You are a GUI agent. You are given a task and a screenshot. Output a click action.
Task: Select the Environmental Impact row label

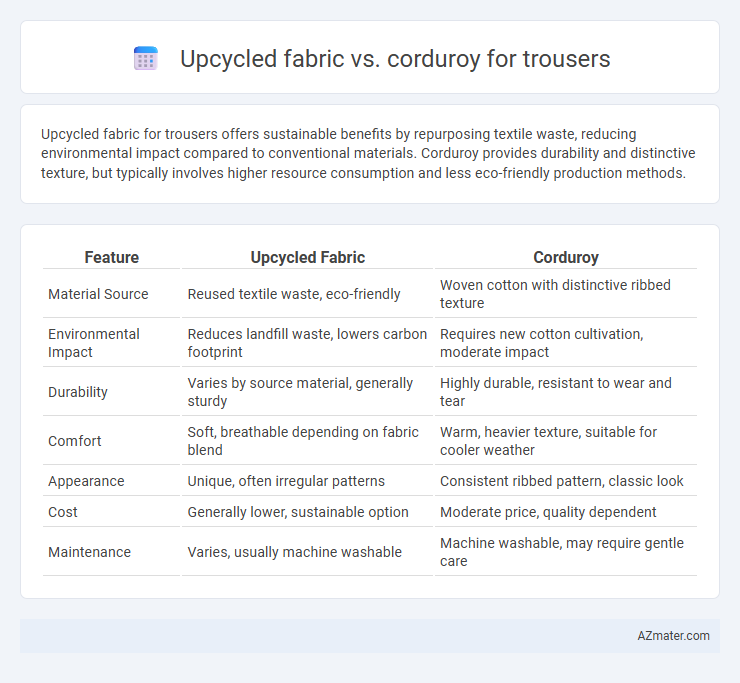pyautogui.click(x=93, y=343)
